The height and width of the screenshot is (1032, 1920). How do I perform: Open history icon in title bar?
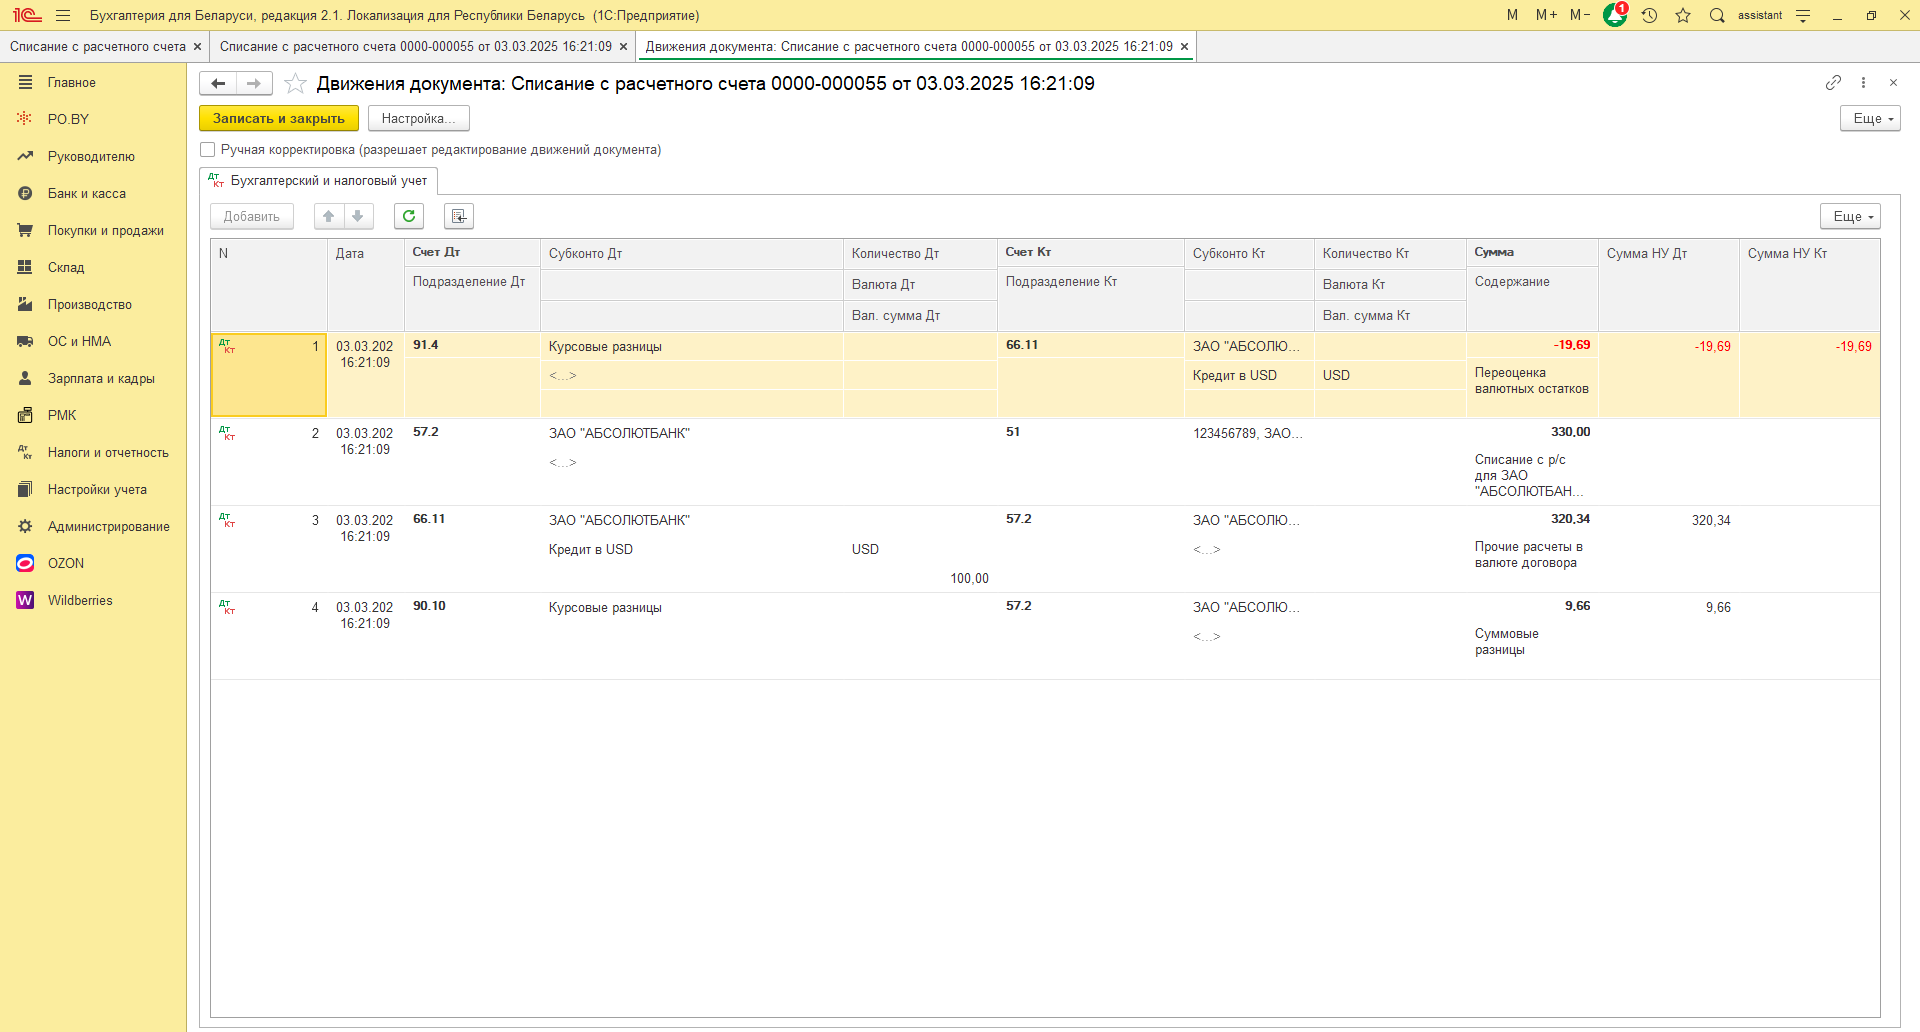tap(1650, 15)
